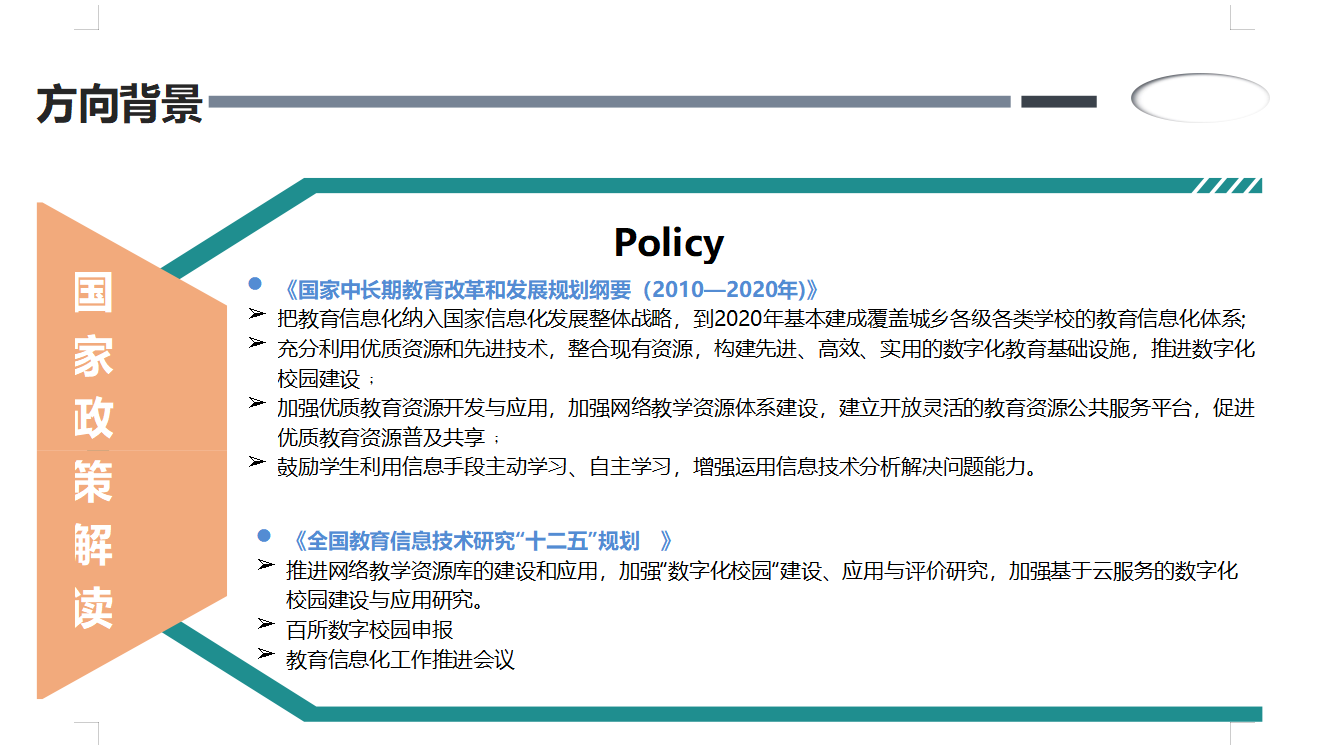Select the diagonal stripes on teal bar

pyautogui.click(x=1227, y=185)
